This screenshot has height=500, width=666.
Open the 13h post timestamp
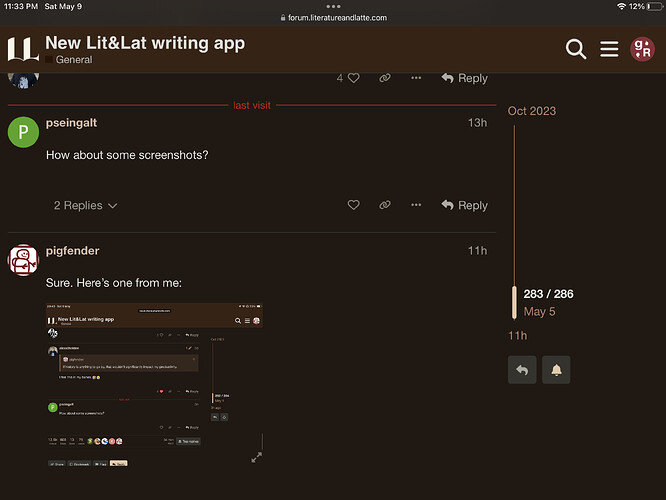[x=477, y=123]
